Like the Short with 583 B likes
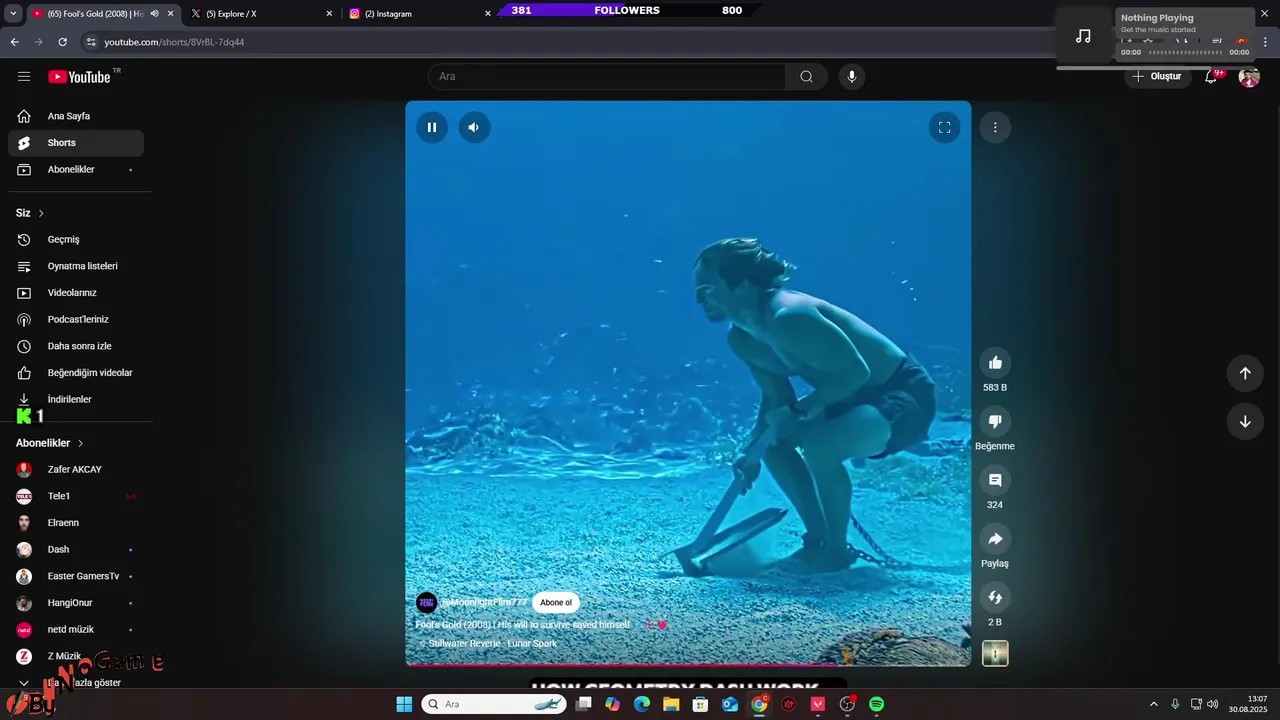This screenshot has width=1280, height=720. tap(995, 363)
